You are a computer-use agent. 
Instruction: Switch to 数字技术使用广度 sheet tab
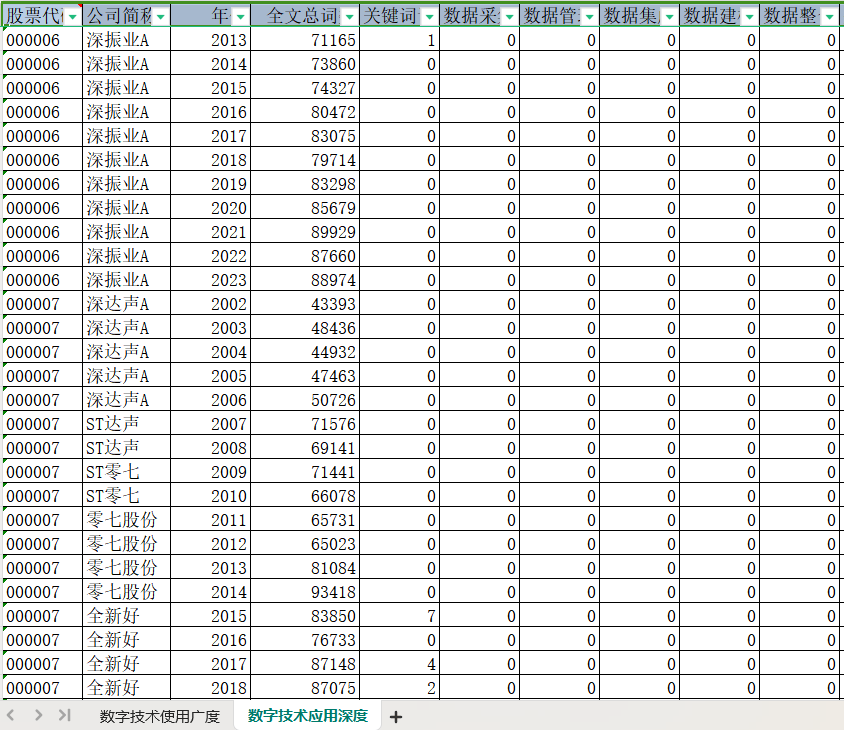(x=160, y=716)
